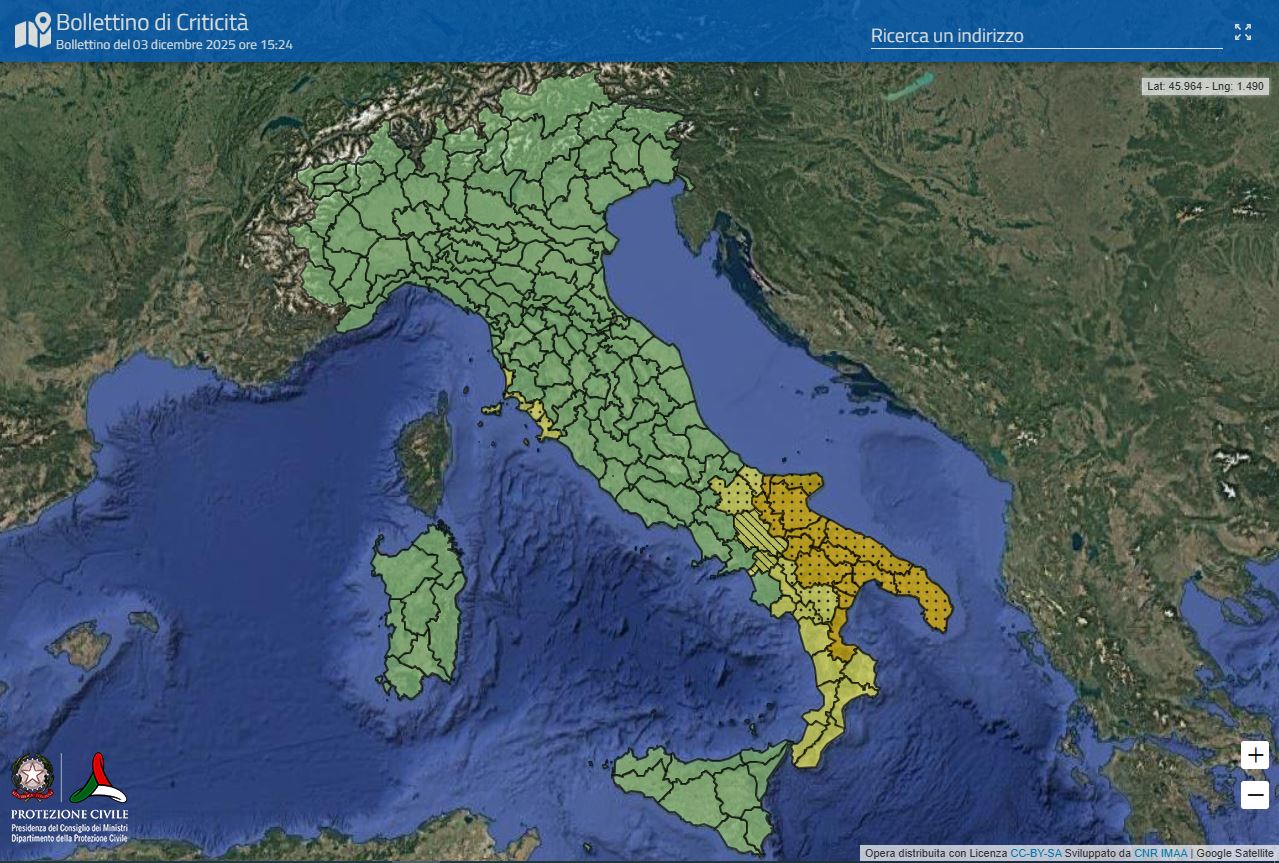Image resolution: width=1279 pixels, height=863 pixels.
Task: Open the CC-BY-SA license link
Action: [1038, 853]
